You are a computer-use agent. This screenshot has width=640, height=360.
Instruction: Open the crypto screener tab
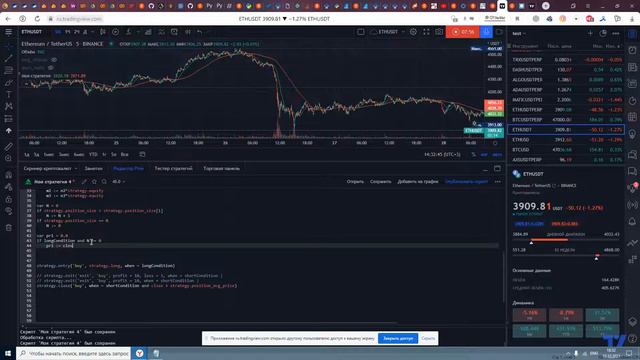pyautogui.click(x=47, y=169)
